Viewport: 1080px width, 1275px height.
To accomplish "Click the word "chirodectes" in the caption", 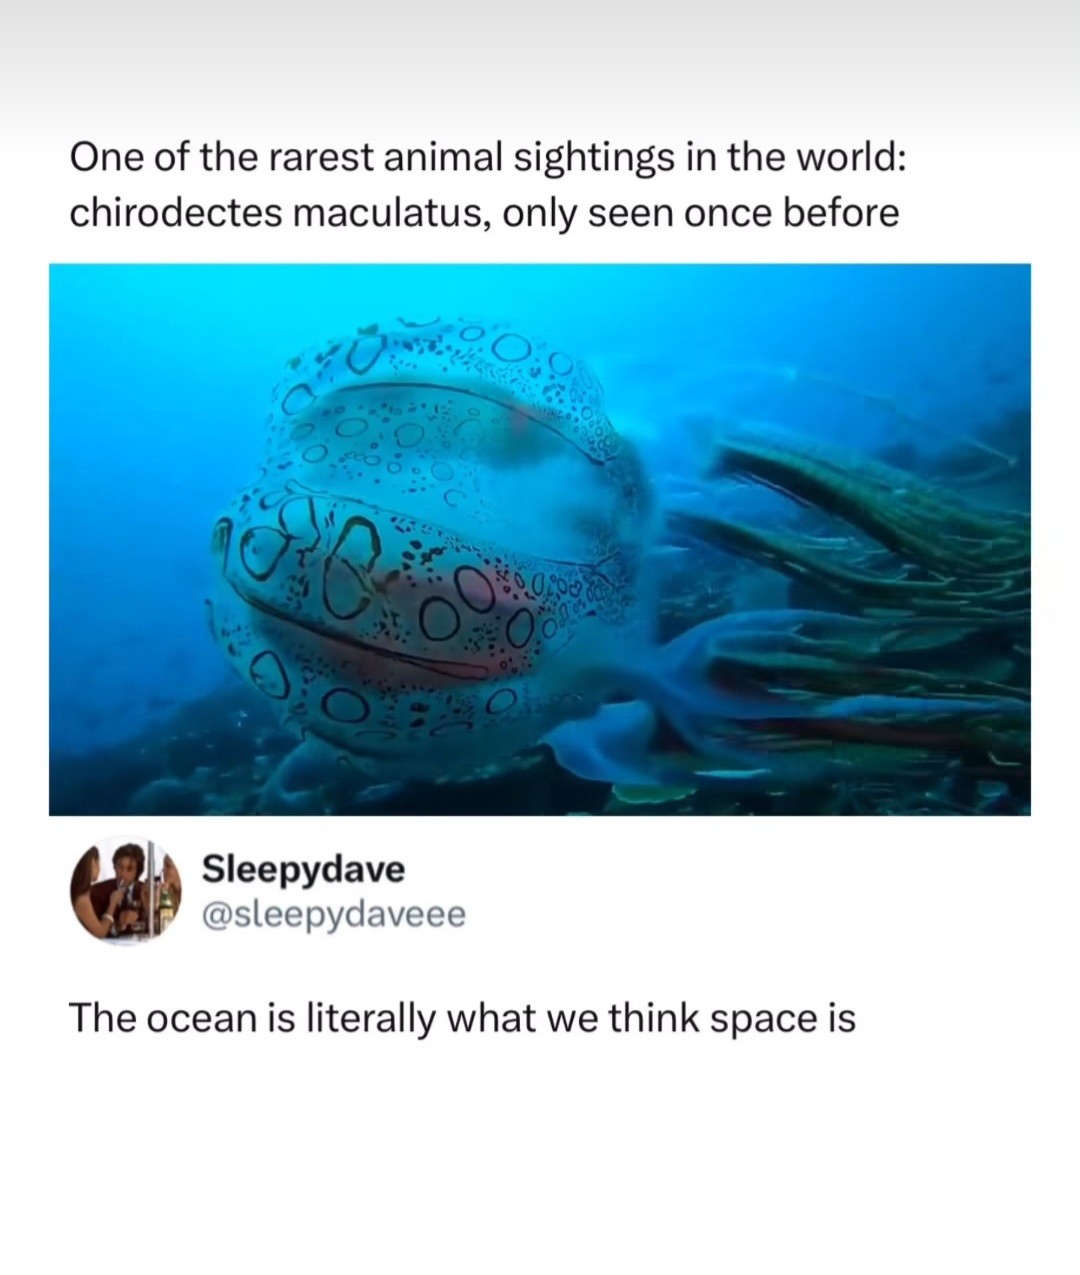I will coord(175,213).
